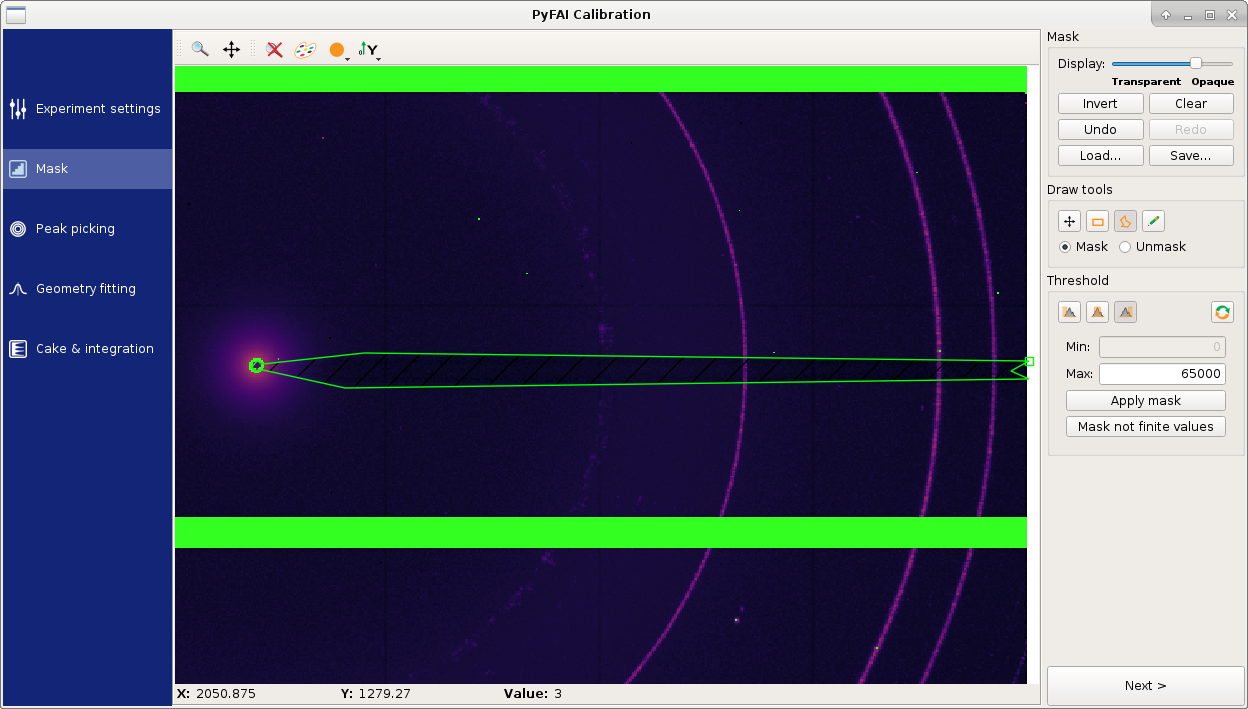Click the Apply mask button
The width and height of the screenshot is (1248, 709).
(x=1146, y=401)
